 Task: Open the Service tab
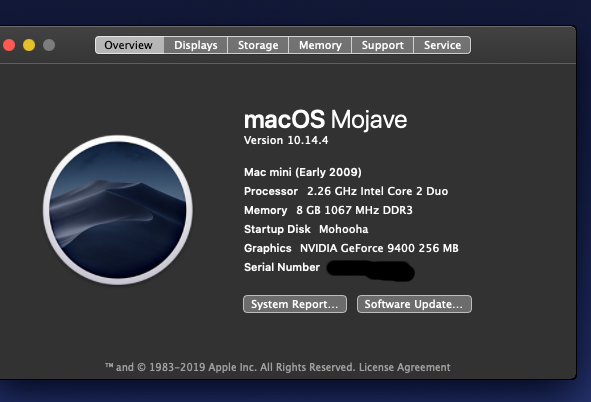tap(442, 45)
